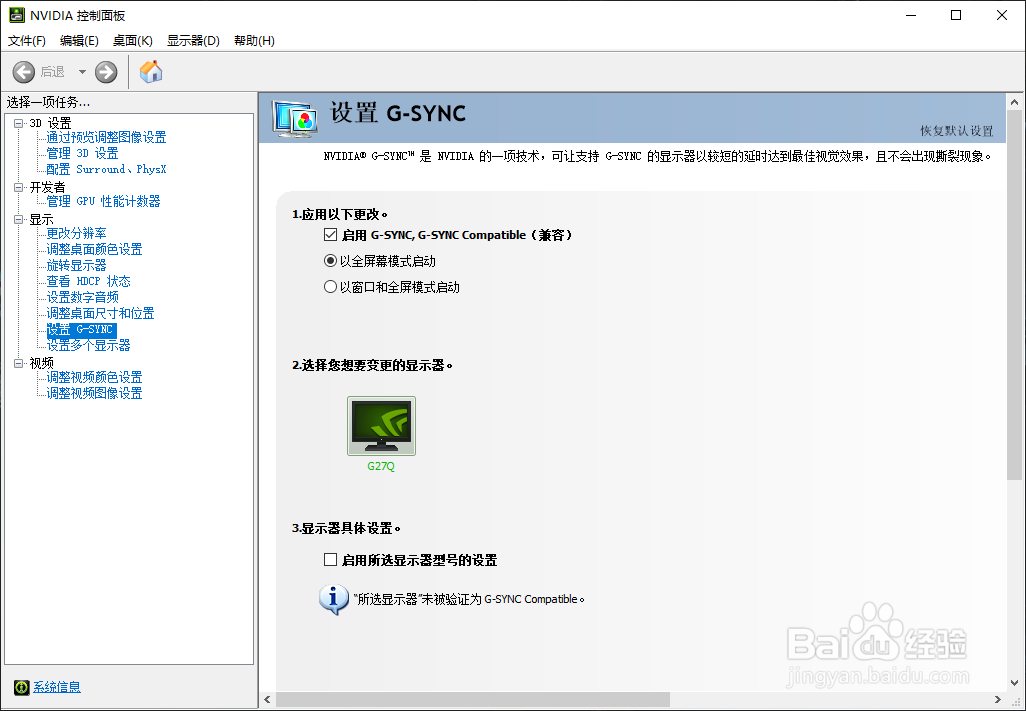
Task: Open 管理 3D 设置
Action: pos(82,153)
